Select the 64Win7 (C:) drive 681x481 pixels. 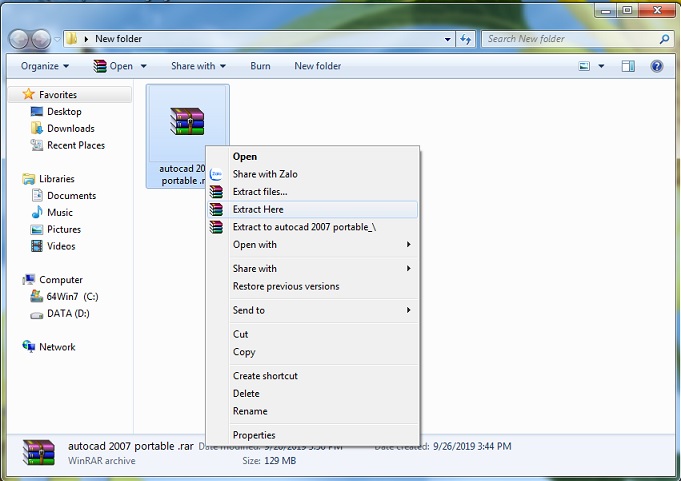(x=72, y=297)
